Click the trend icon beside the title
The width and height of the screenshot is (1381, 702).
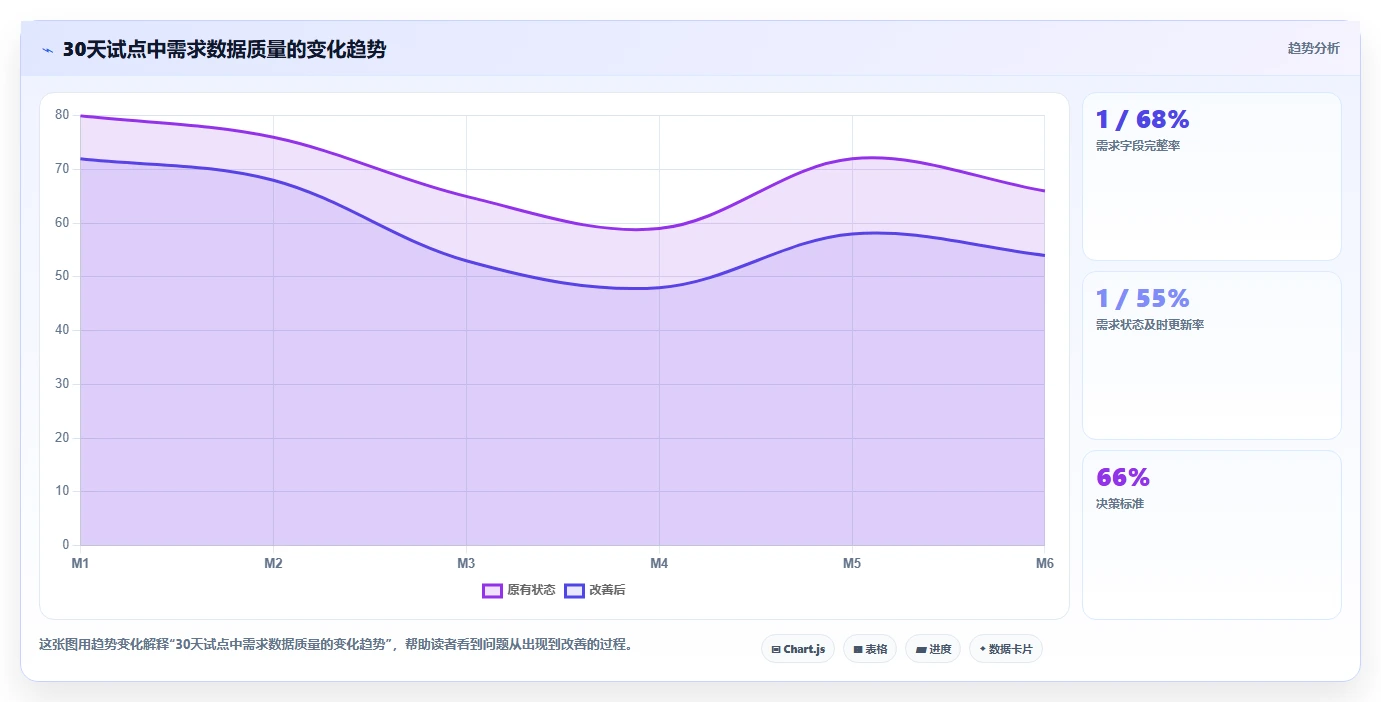click(x=47, y=49)
